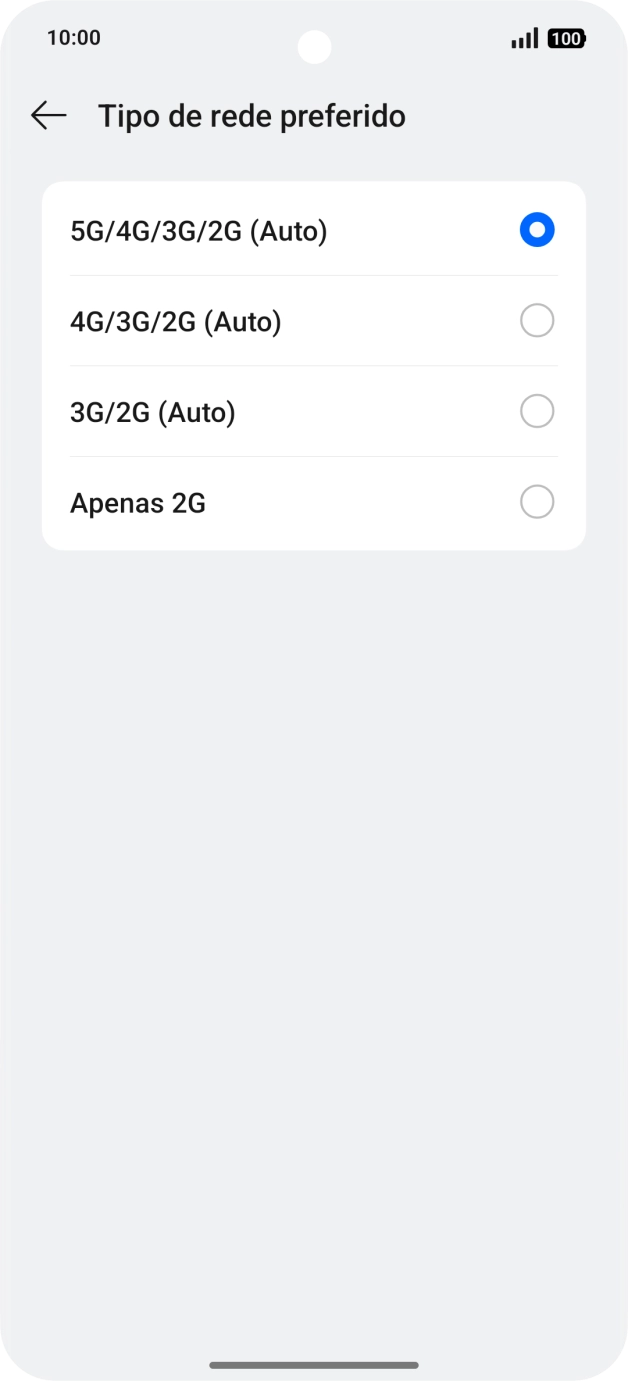Click the 10:00 clock in status bar

point(74,38)
